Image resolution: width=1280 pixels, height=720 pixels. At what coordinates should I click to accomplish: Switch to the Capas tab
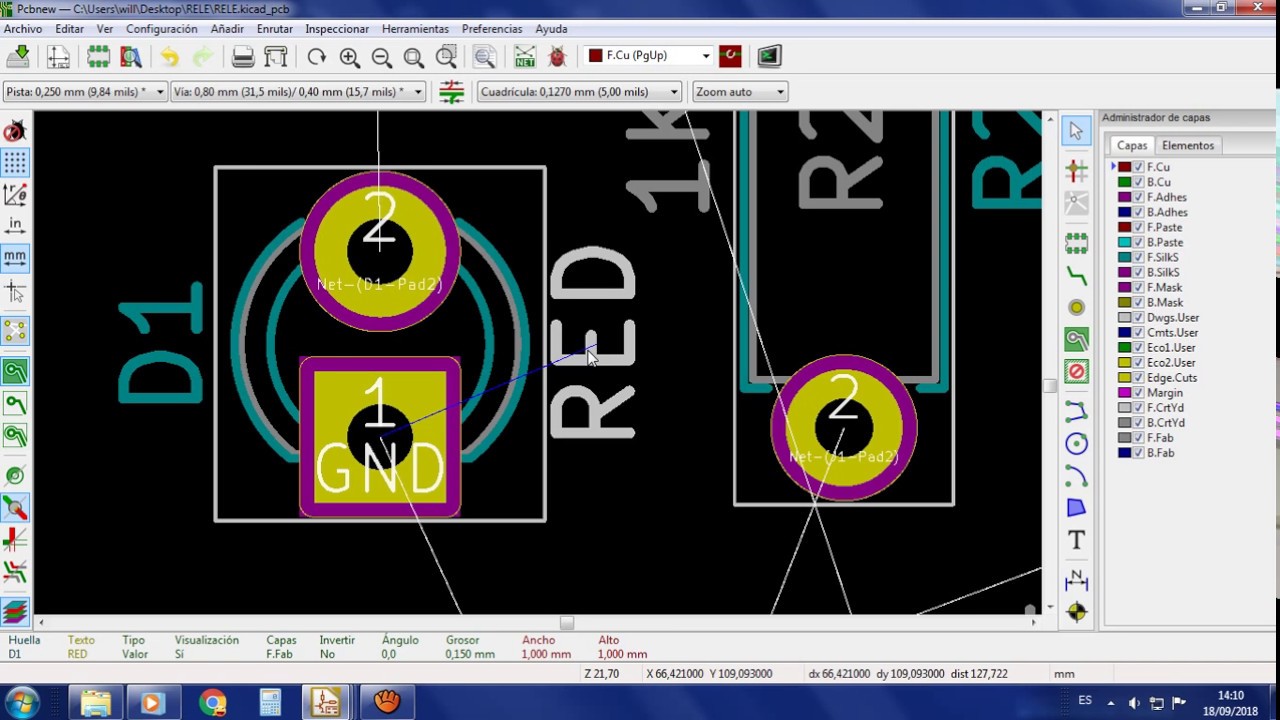(1132, 146)
